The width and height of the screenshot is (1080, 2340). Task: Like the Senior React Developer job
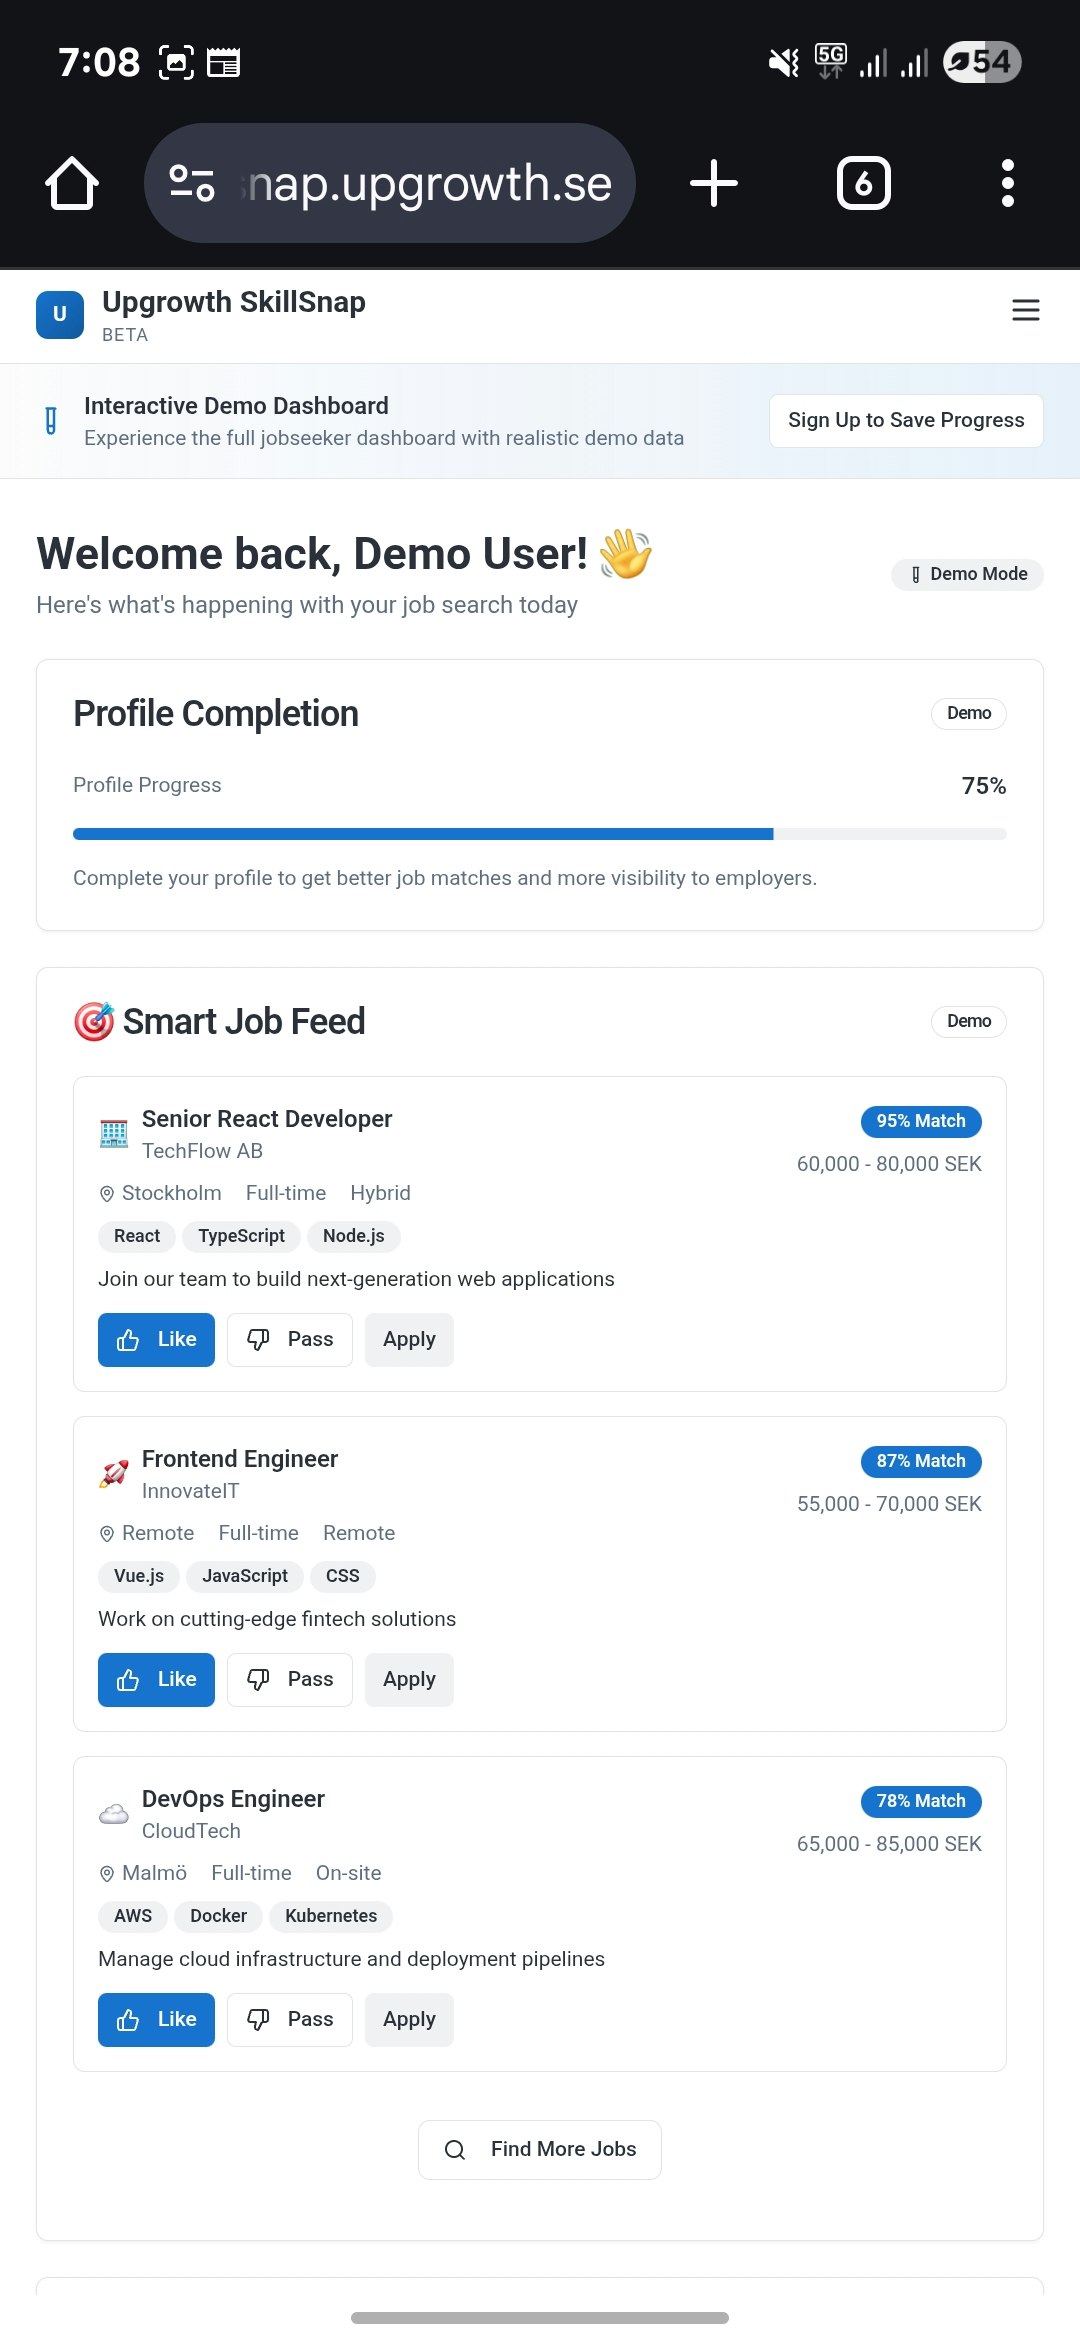click(x=156, y=1339)
